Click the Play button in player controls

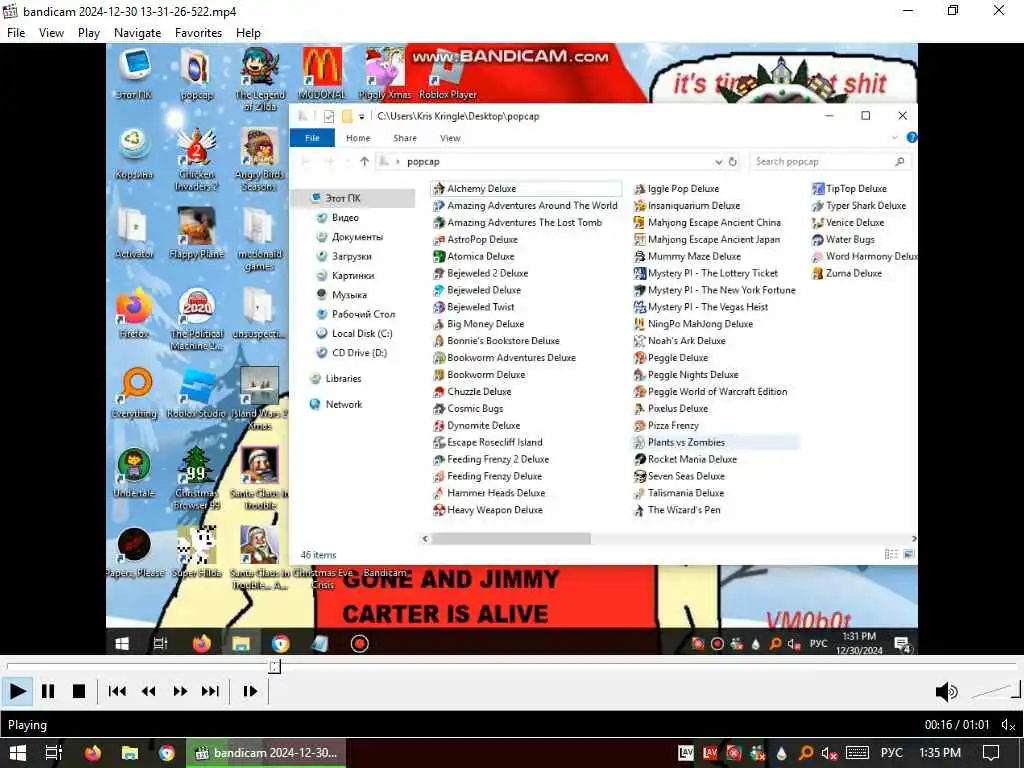[17, 691]
